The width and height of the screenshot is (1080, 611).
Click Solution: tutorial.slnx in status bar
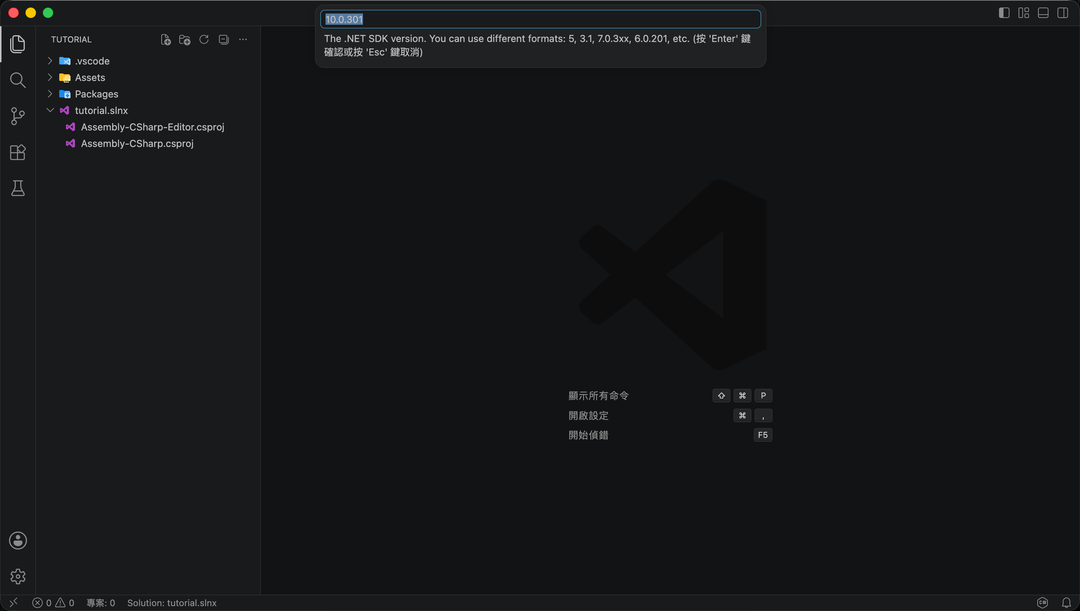click(172, 603)
